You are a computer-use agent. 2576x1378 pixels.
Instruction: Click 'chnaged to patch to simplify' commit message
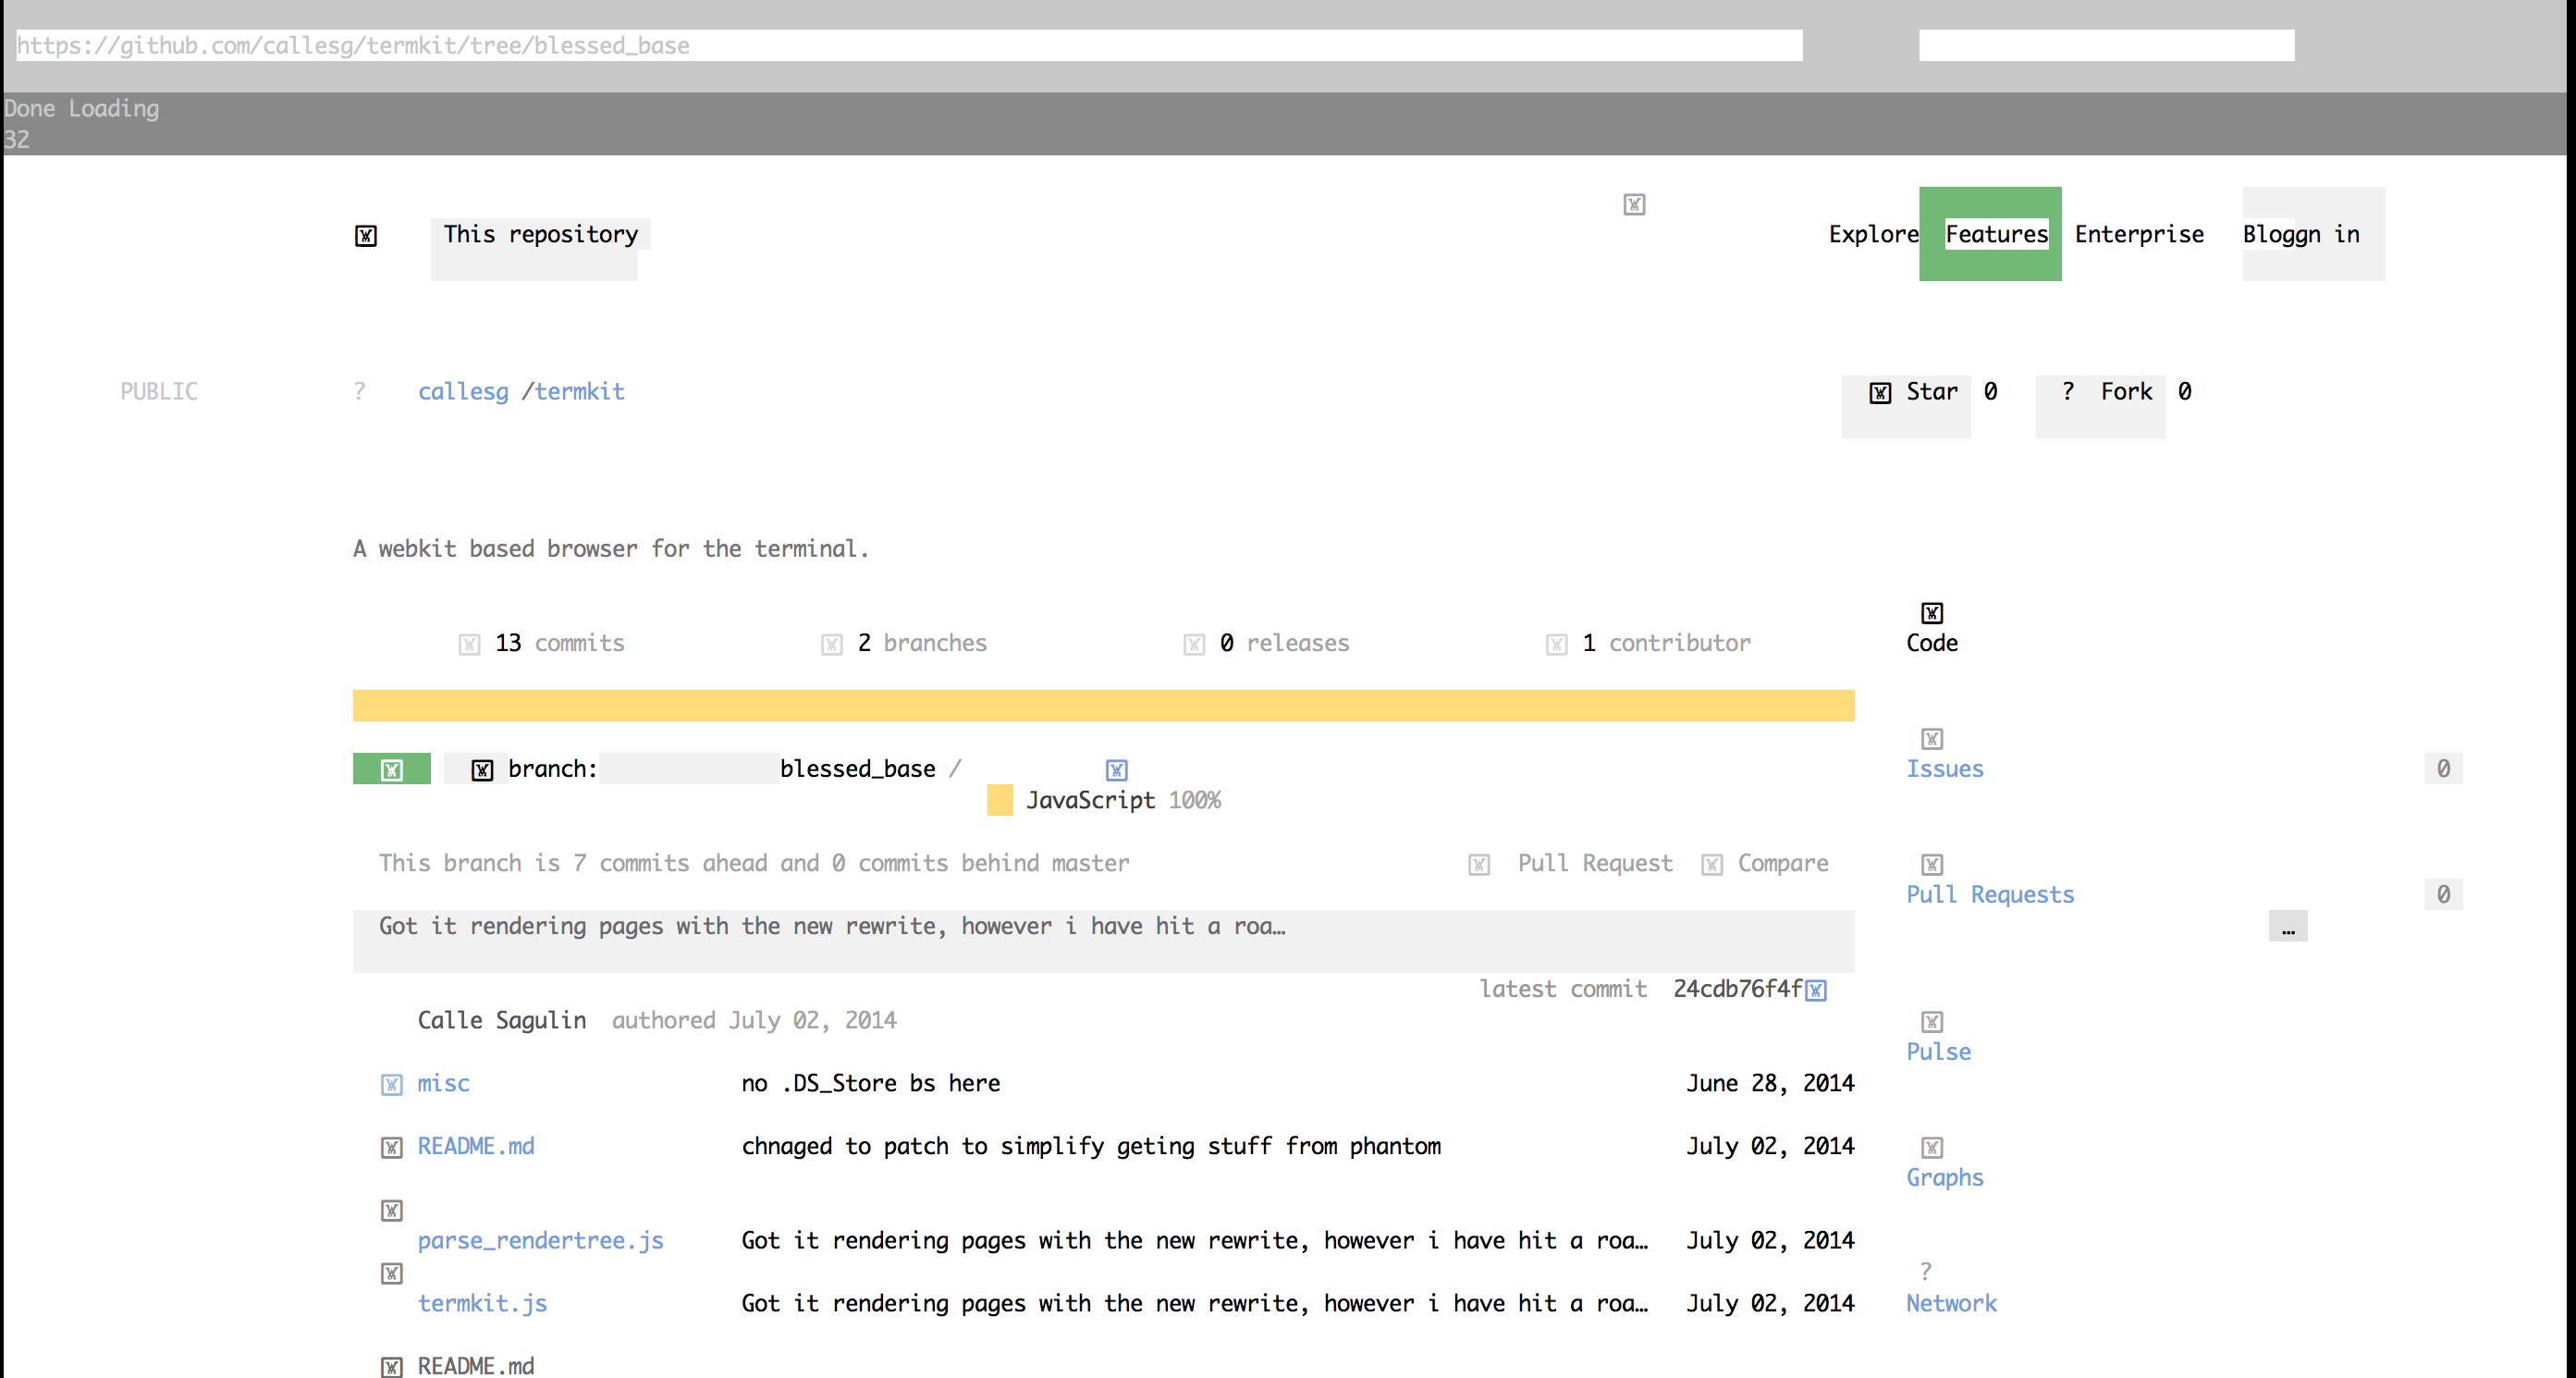pyautogui.click(x=1091, y=1146)
